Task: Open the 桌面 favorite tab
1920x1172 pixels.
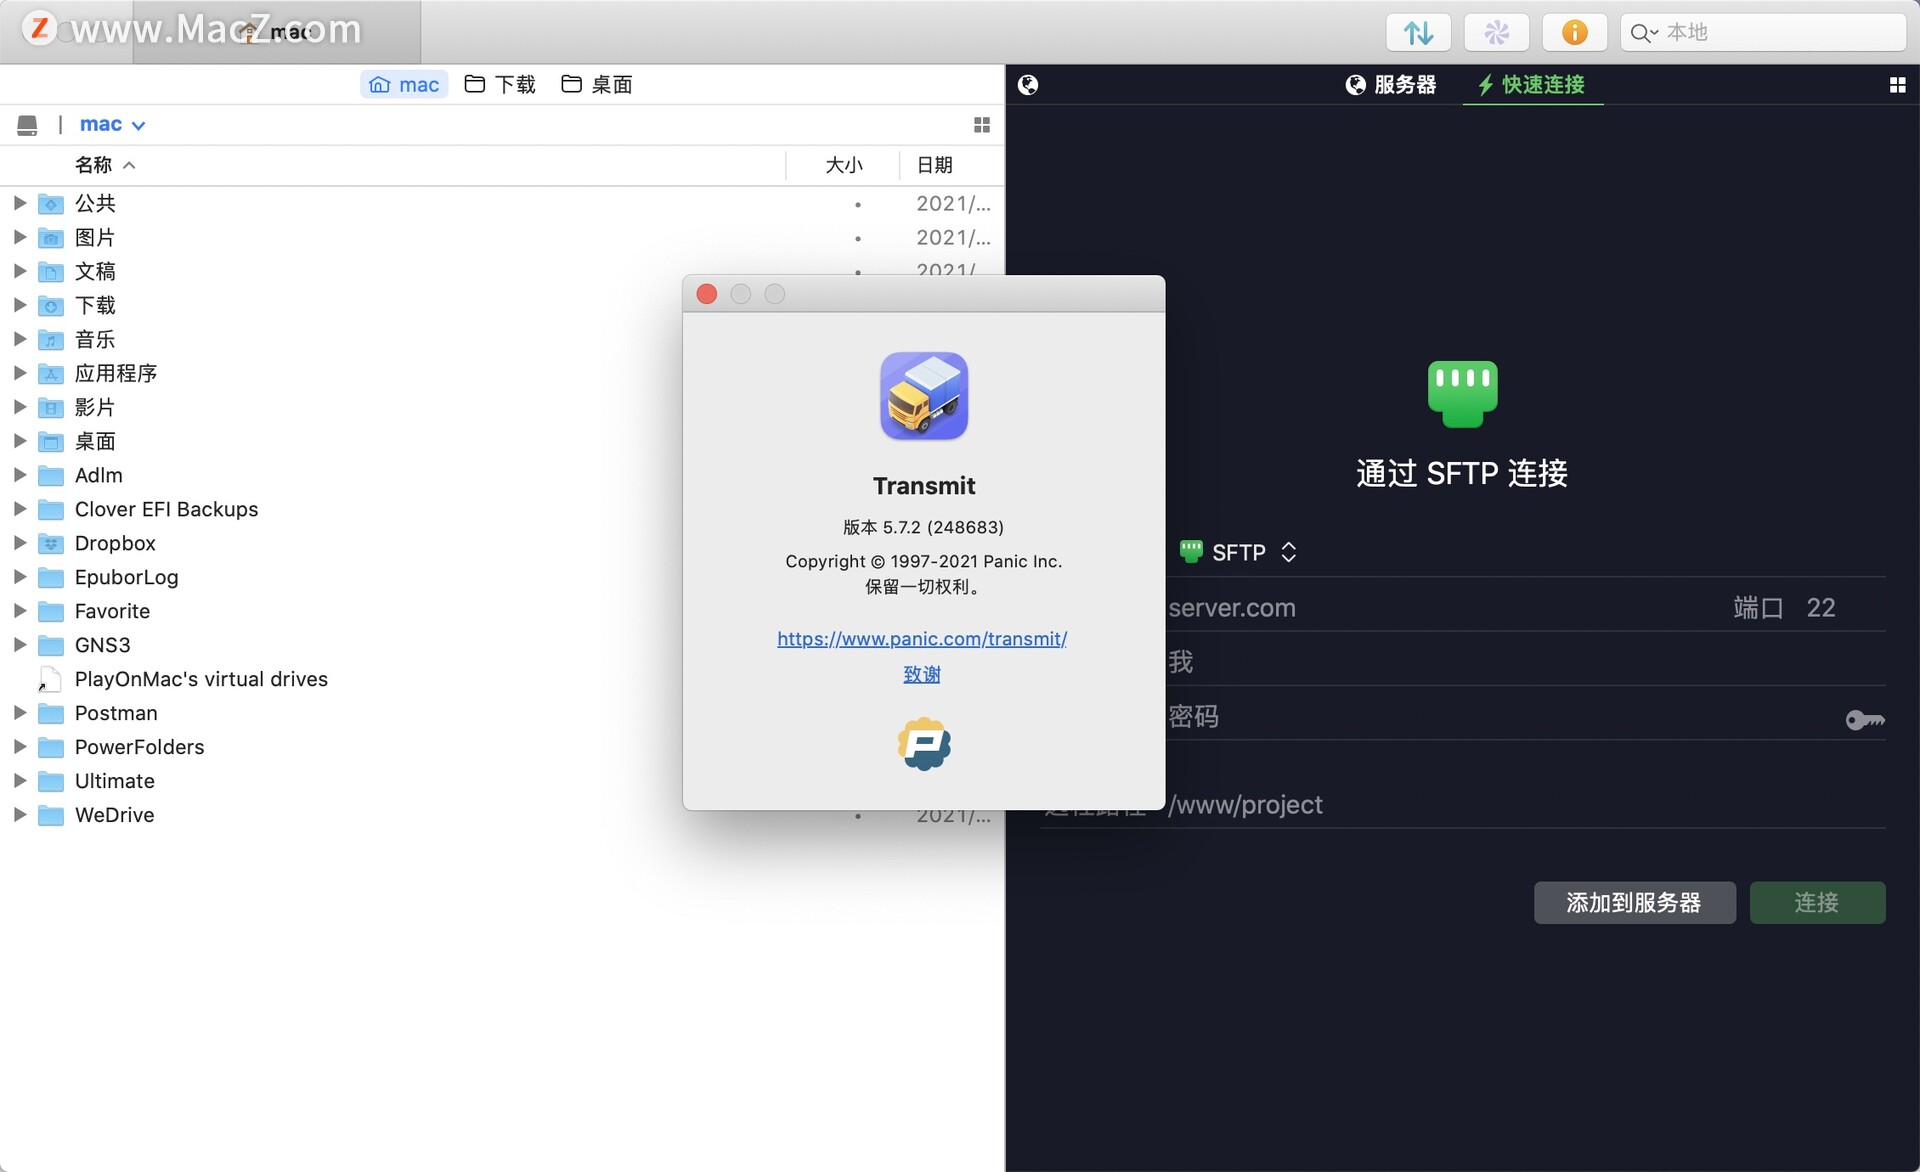Action: coord(597,85)
